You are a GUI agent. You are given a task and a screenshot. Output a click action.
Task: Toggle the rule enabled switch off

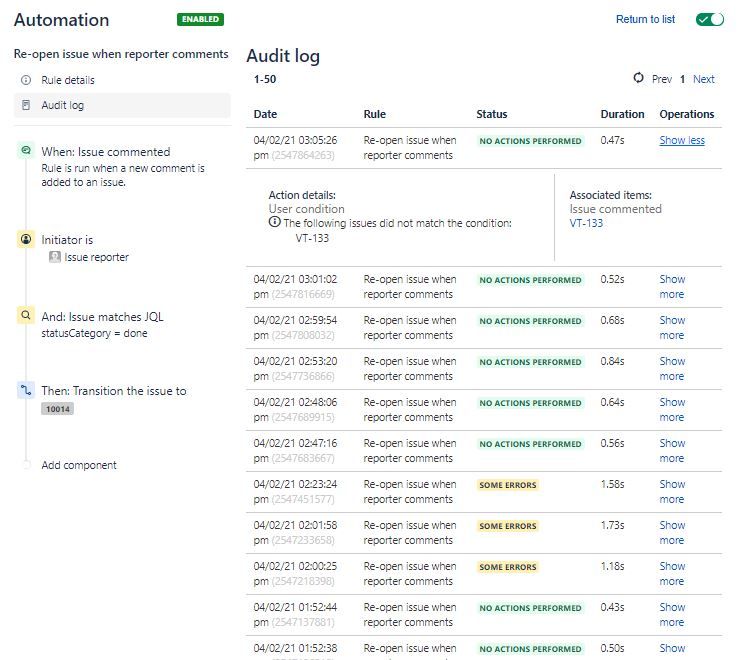[x=710, y=19]
